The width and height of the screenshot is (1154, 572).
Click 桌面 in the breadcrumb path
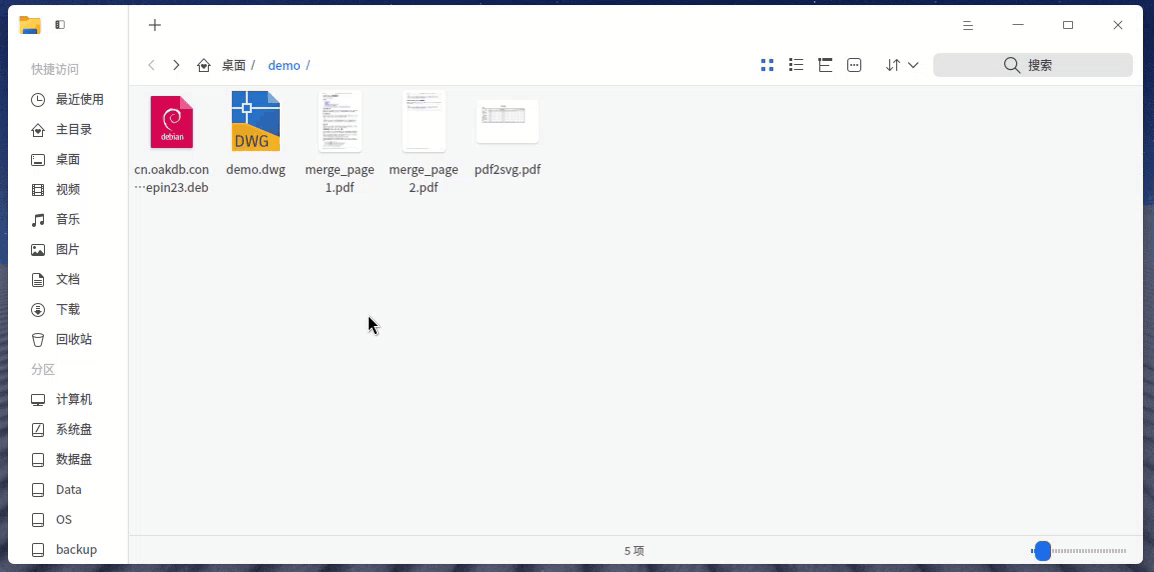coord(234,66)
